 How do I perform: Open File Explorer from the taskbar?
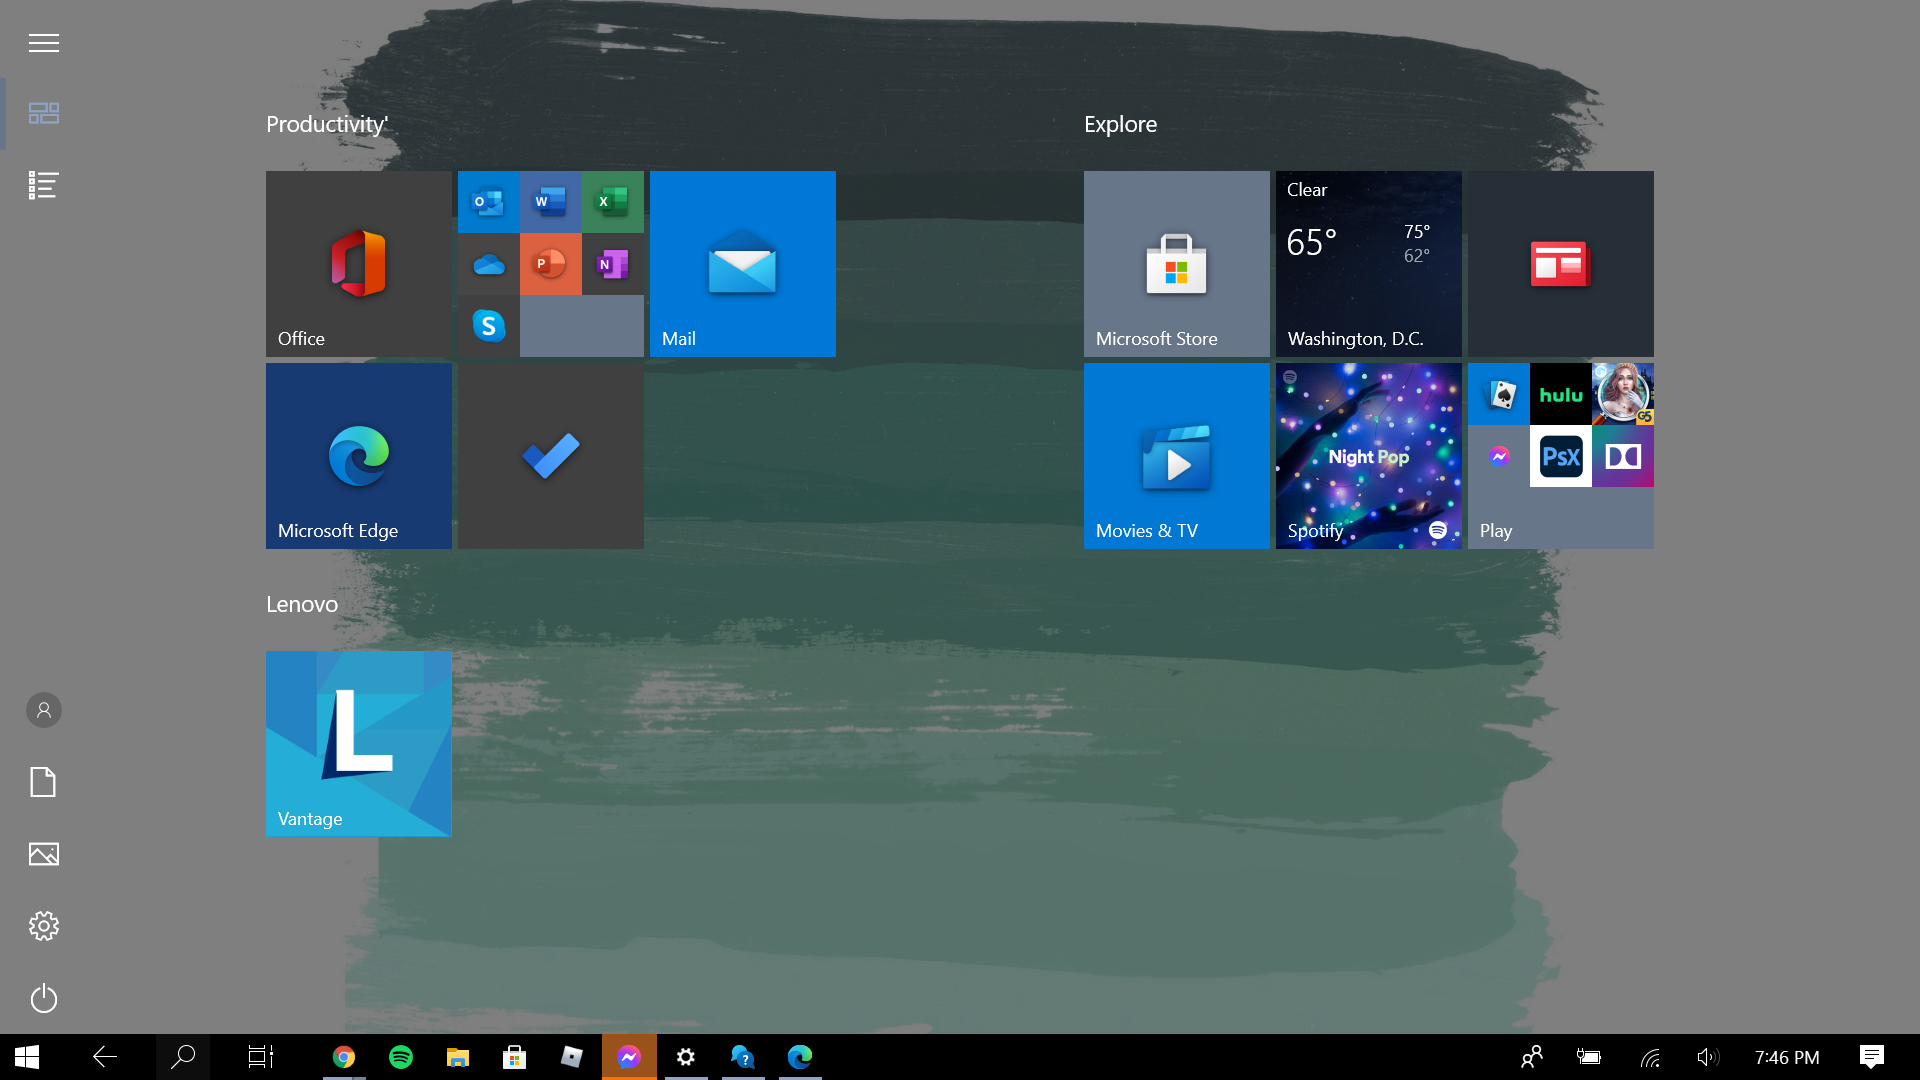(x=458, y=1057)
